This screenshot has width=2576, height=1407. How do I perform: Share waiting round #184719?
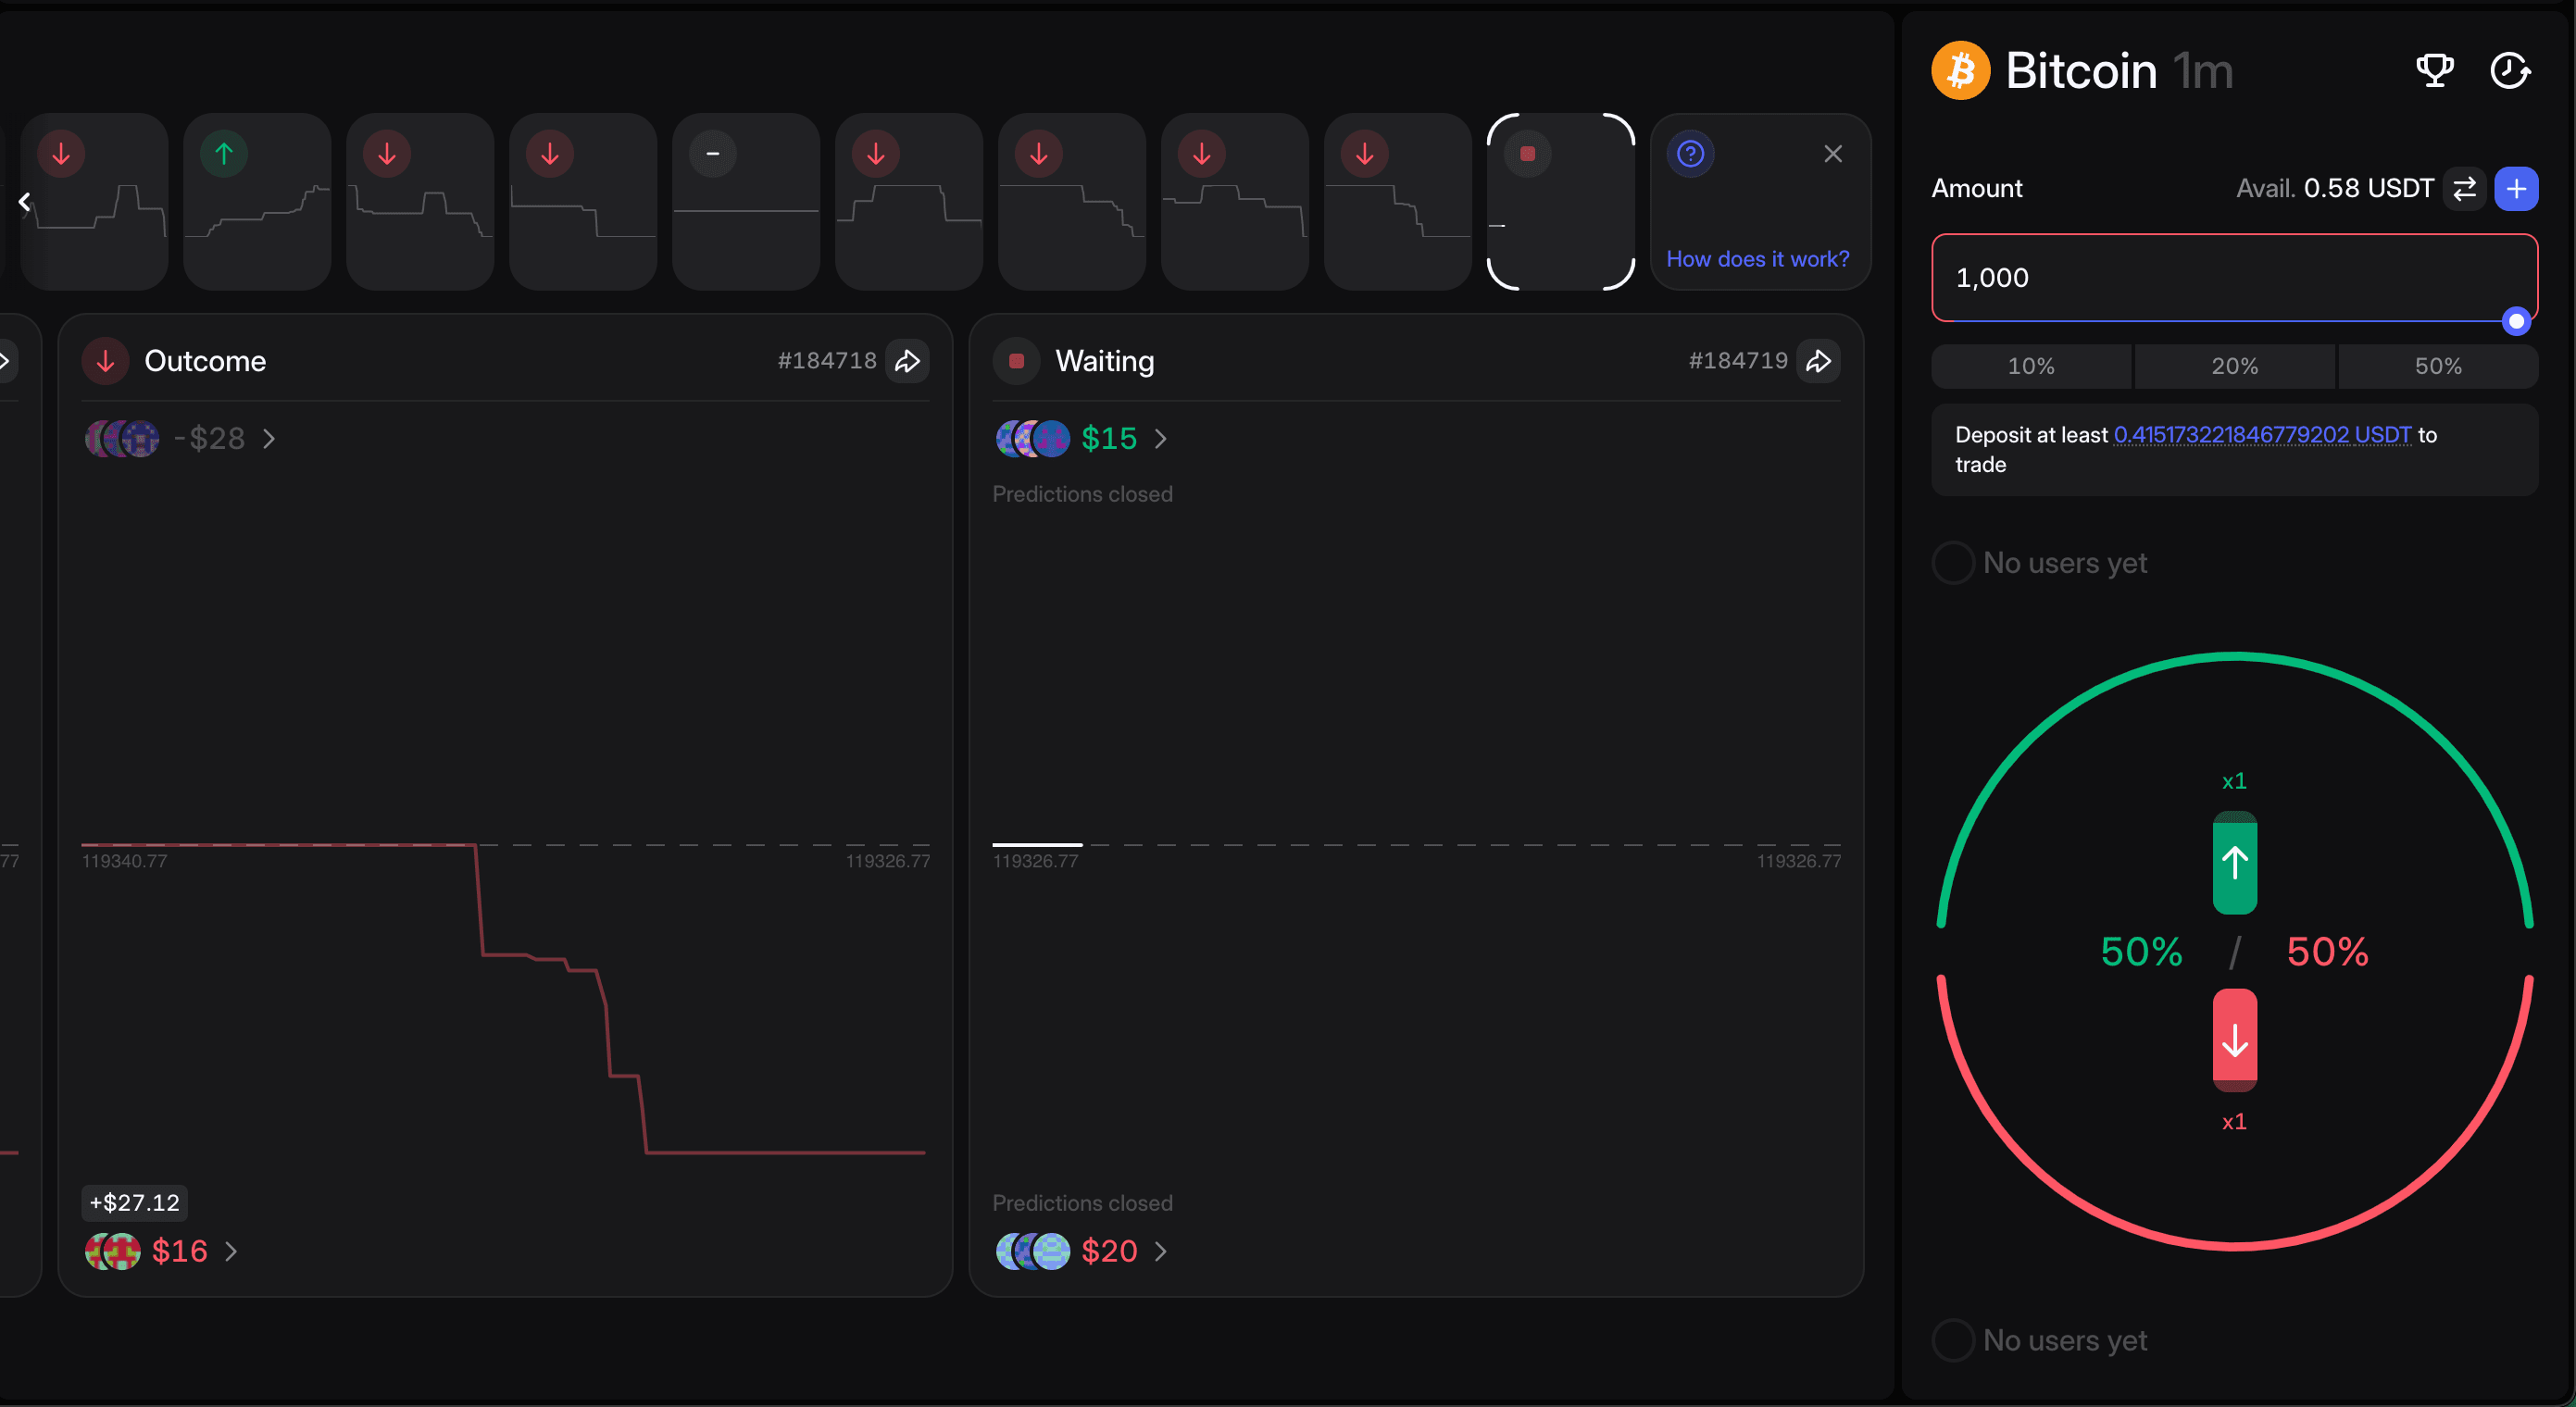1818,361
